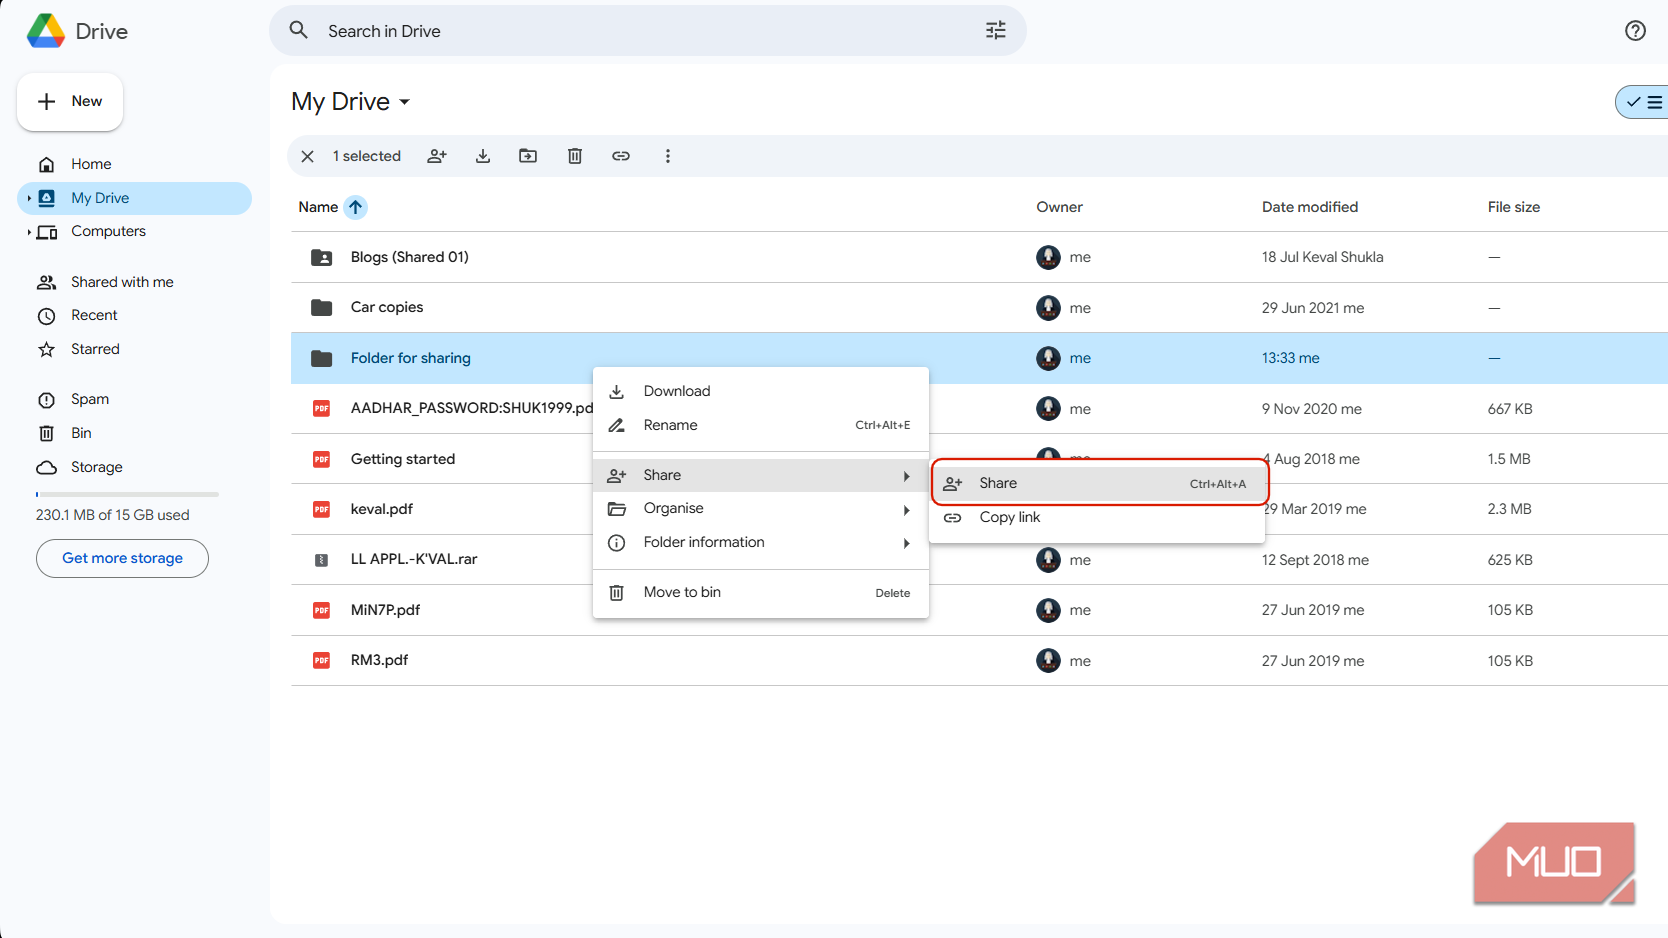This screenshot has width=1668, height=938.
Task: Expand the My Drive tree arrow in sidebar
Action: click(x=29, y=198)
